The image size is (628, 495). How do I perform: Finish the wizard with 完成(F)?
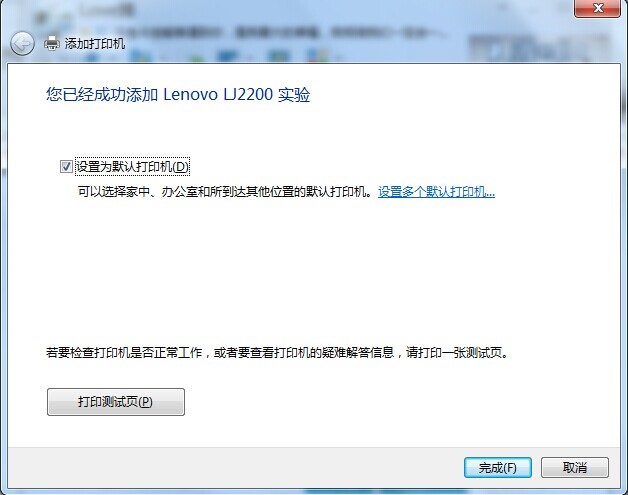(x=498, y=467)
